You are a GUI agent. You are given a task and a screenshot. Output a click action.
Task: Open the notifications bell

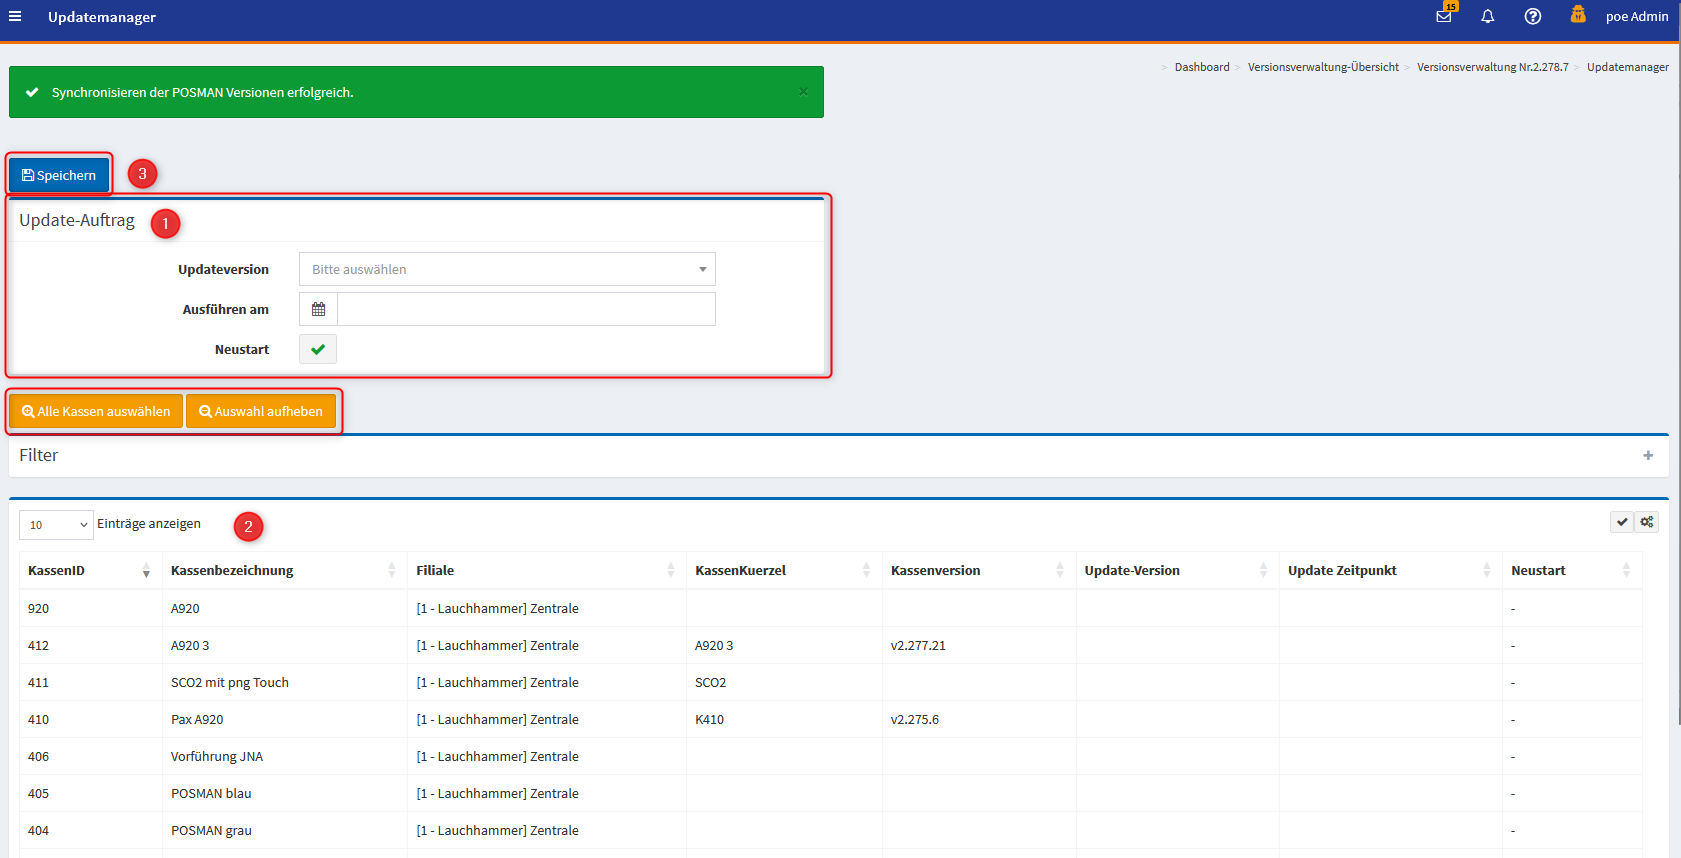1488,16
